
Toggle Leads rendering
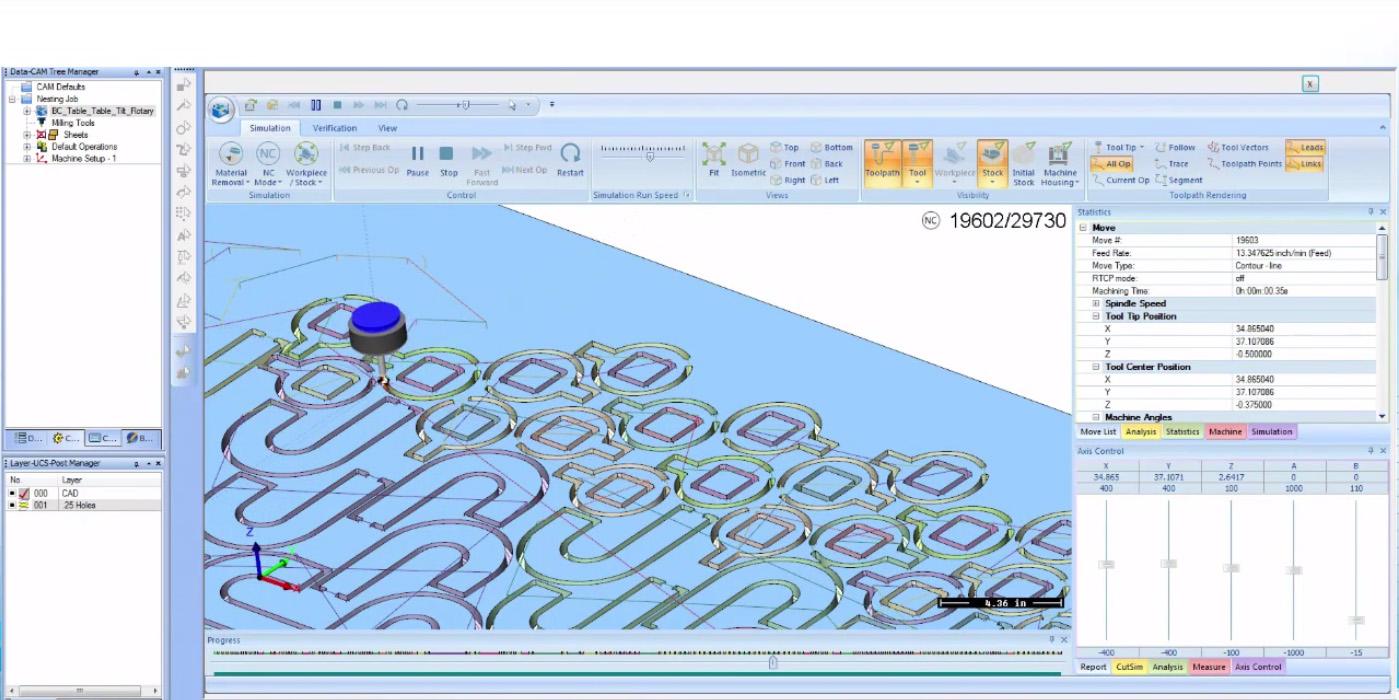[x=1305, y=147]
